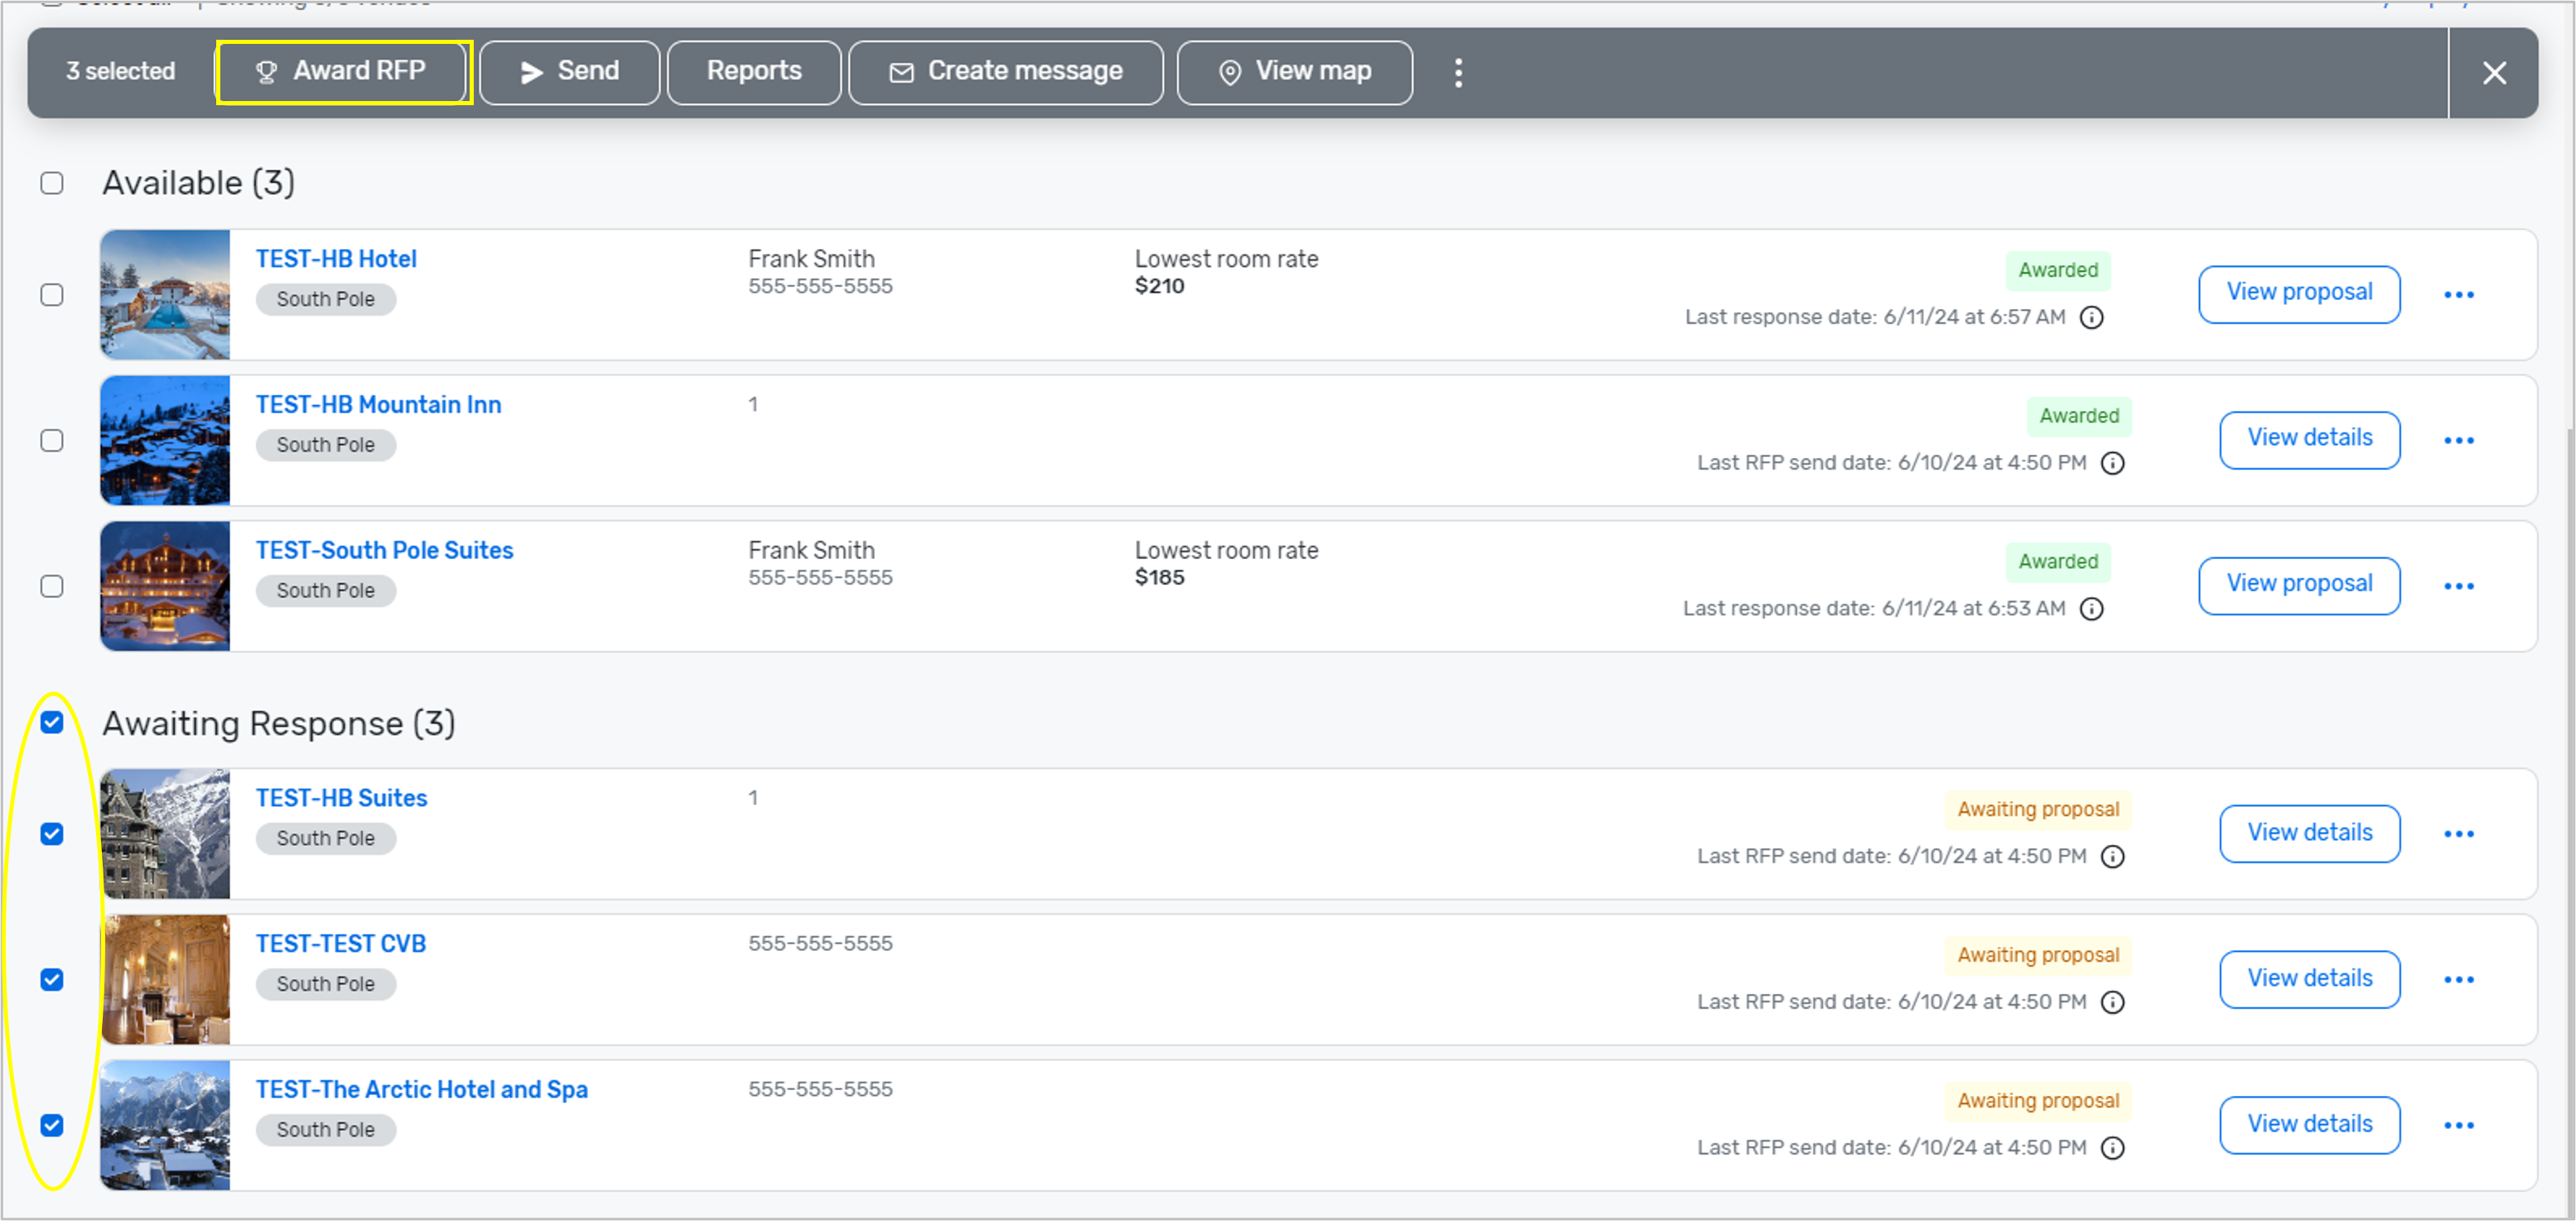The width and height of the screenshot is (2576, 1221).
Task: Click the Award RFP trophy button
Action: [x=343, y=72]
